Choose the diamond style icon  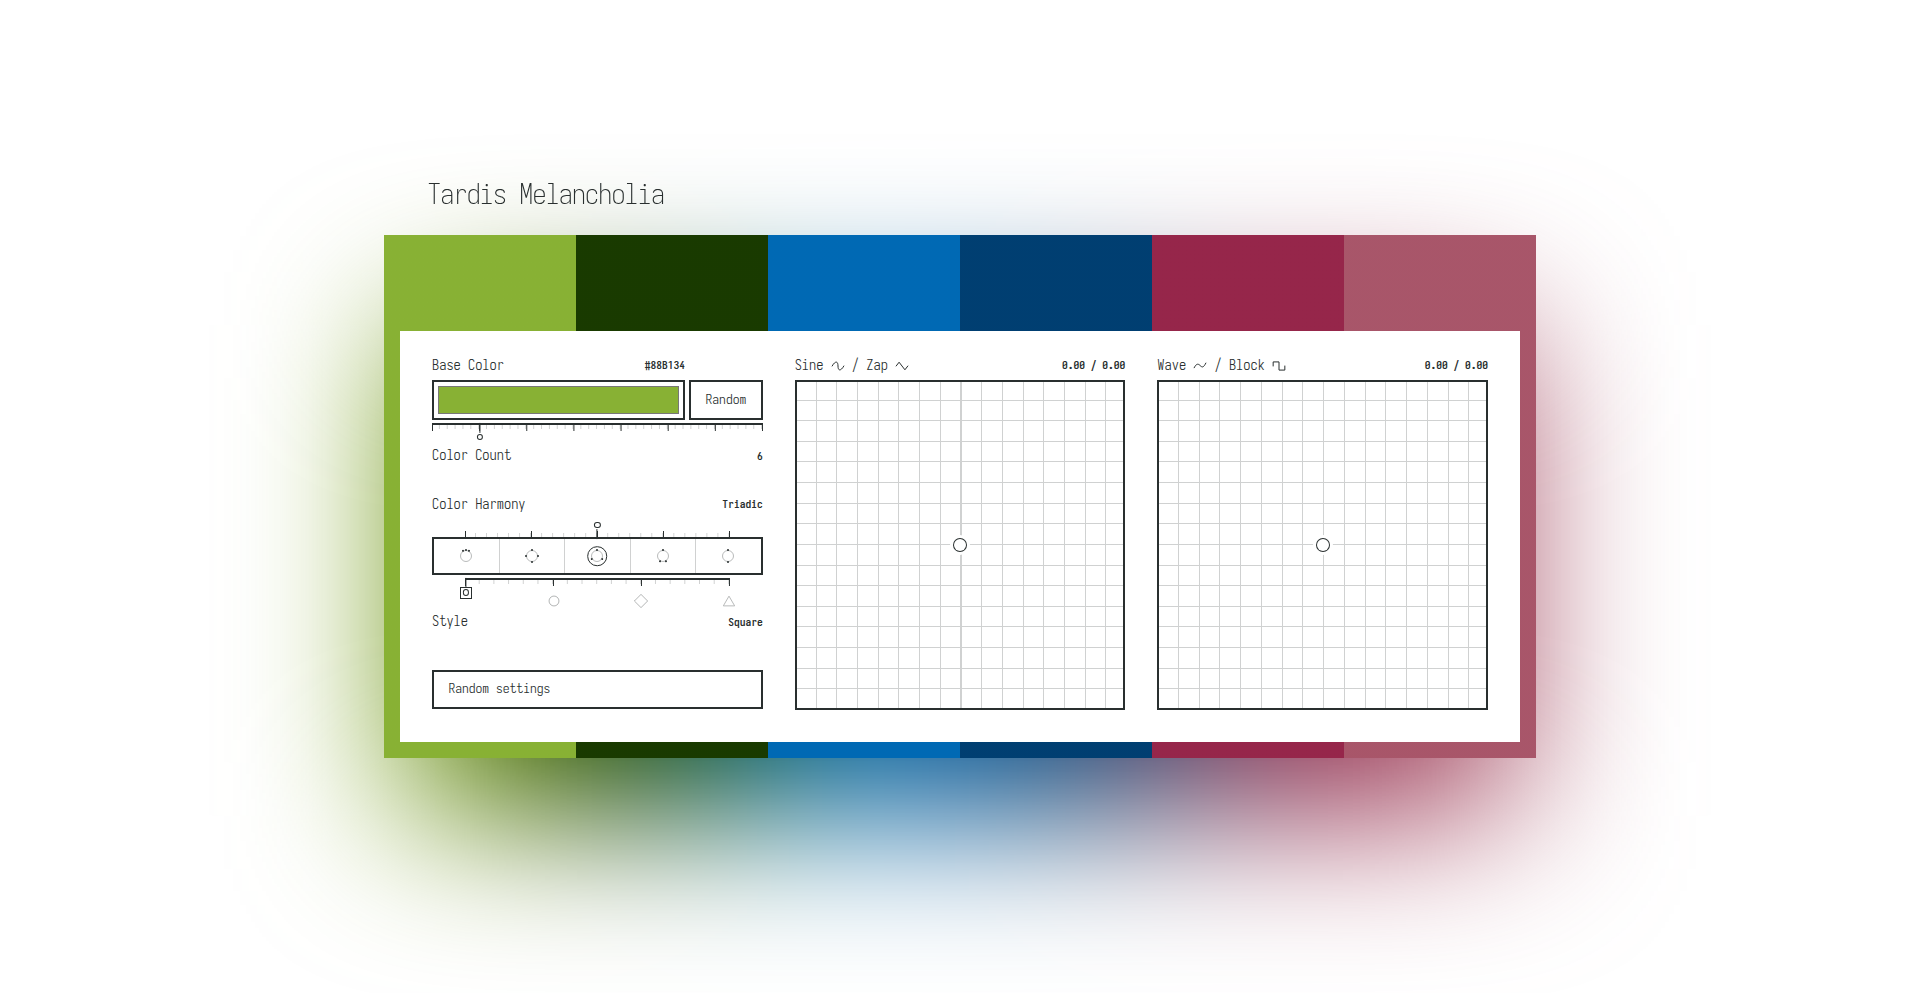pos(641,601)
